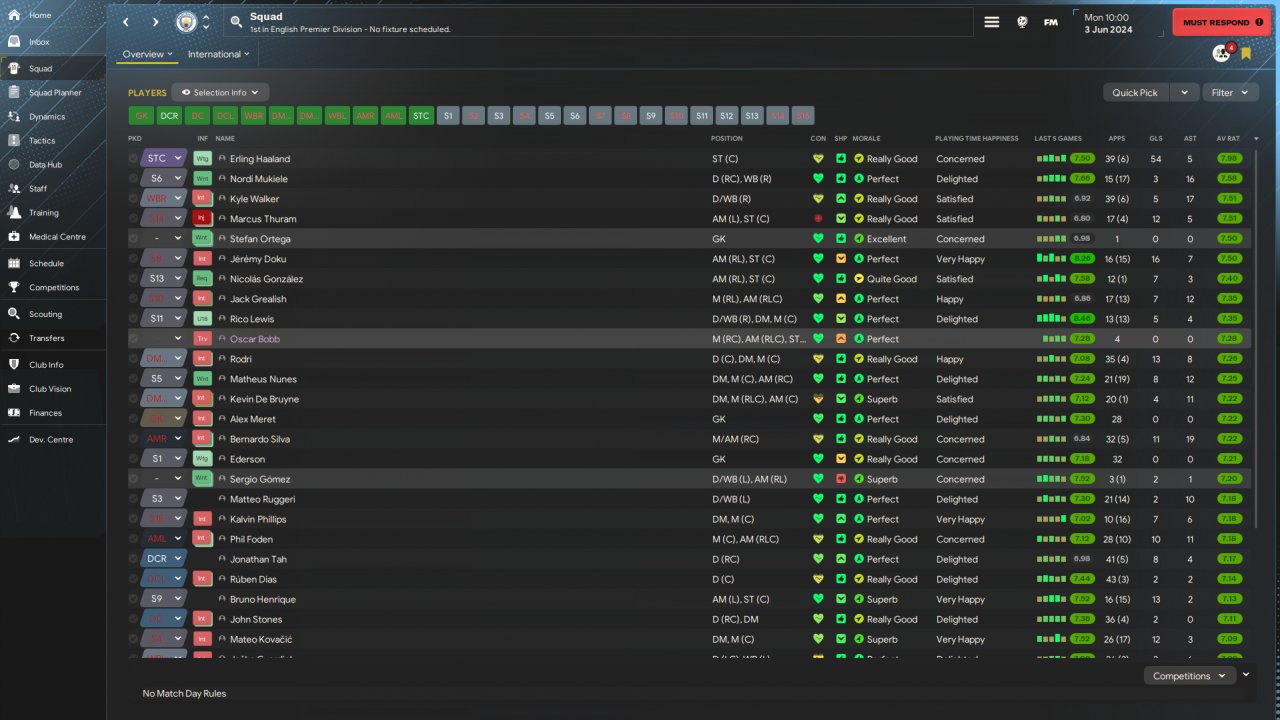Open the Competitions dropdown at the bottom

[1189, 676]
